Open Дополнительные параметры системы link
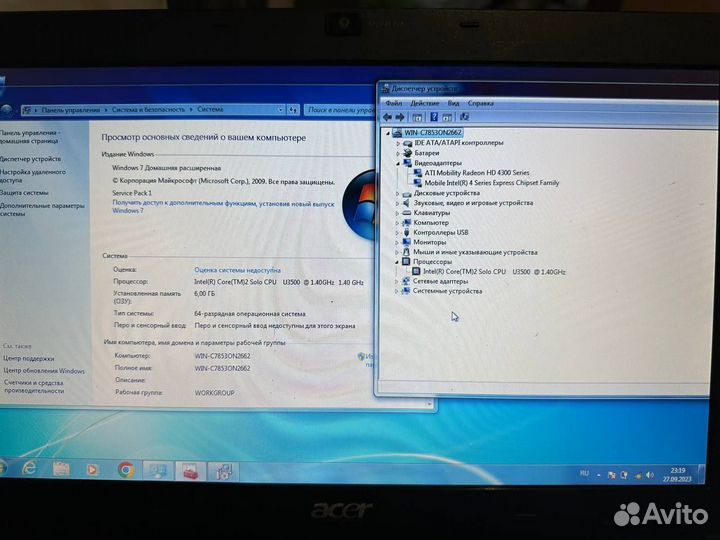 (x=42, y=210)
